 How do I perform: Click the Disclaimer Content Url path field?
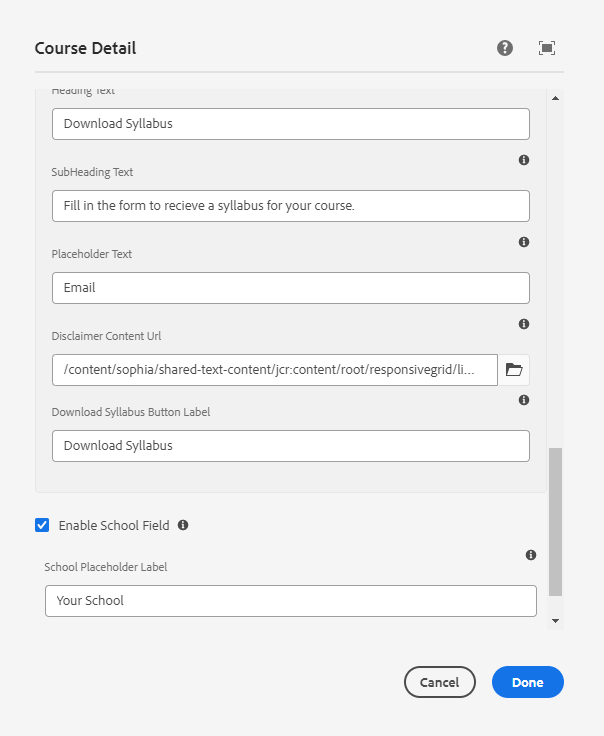tap(275, 370)
